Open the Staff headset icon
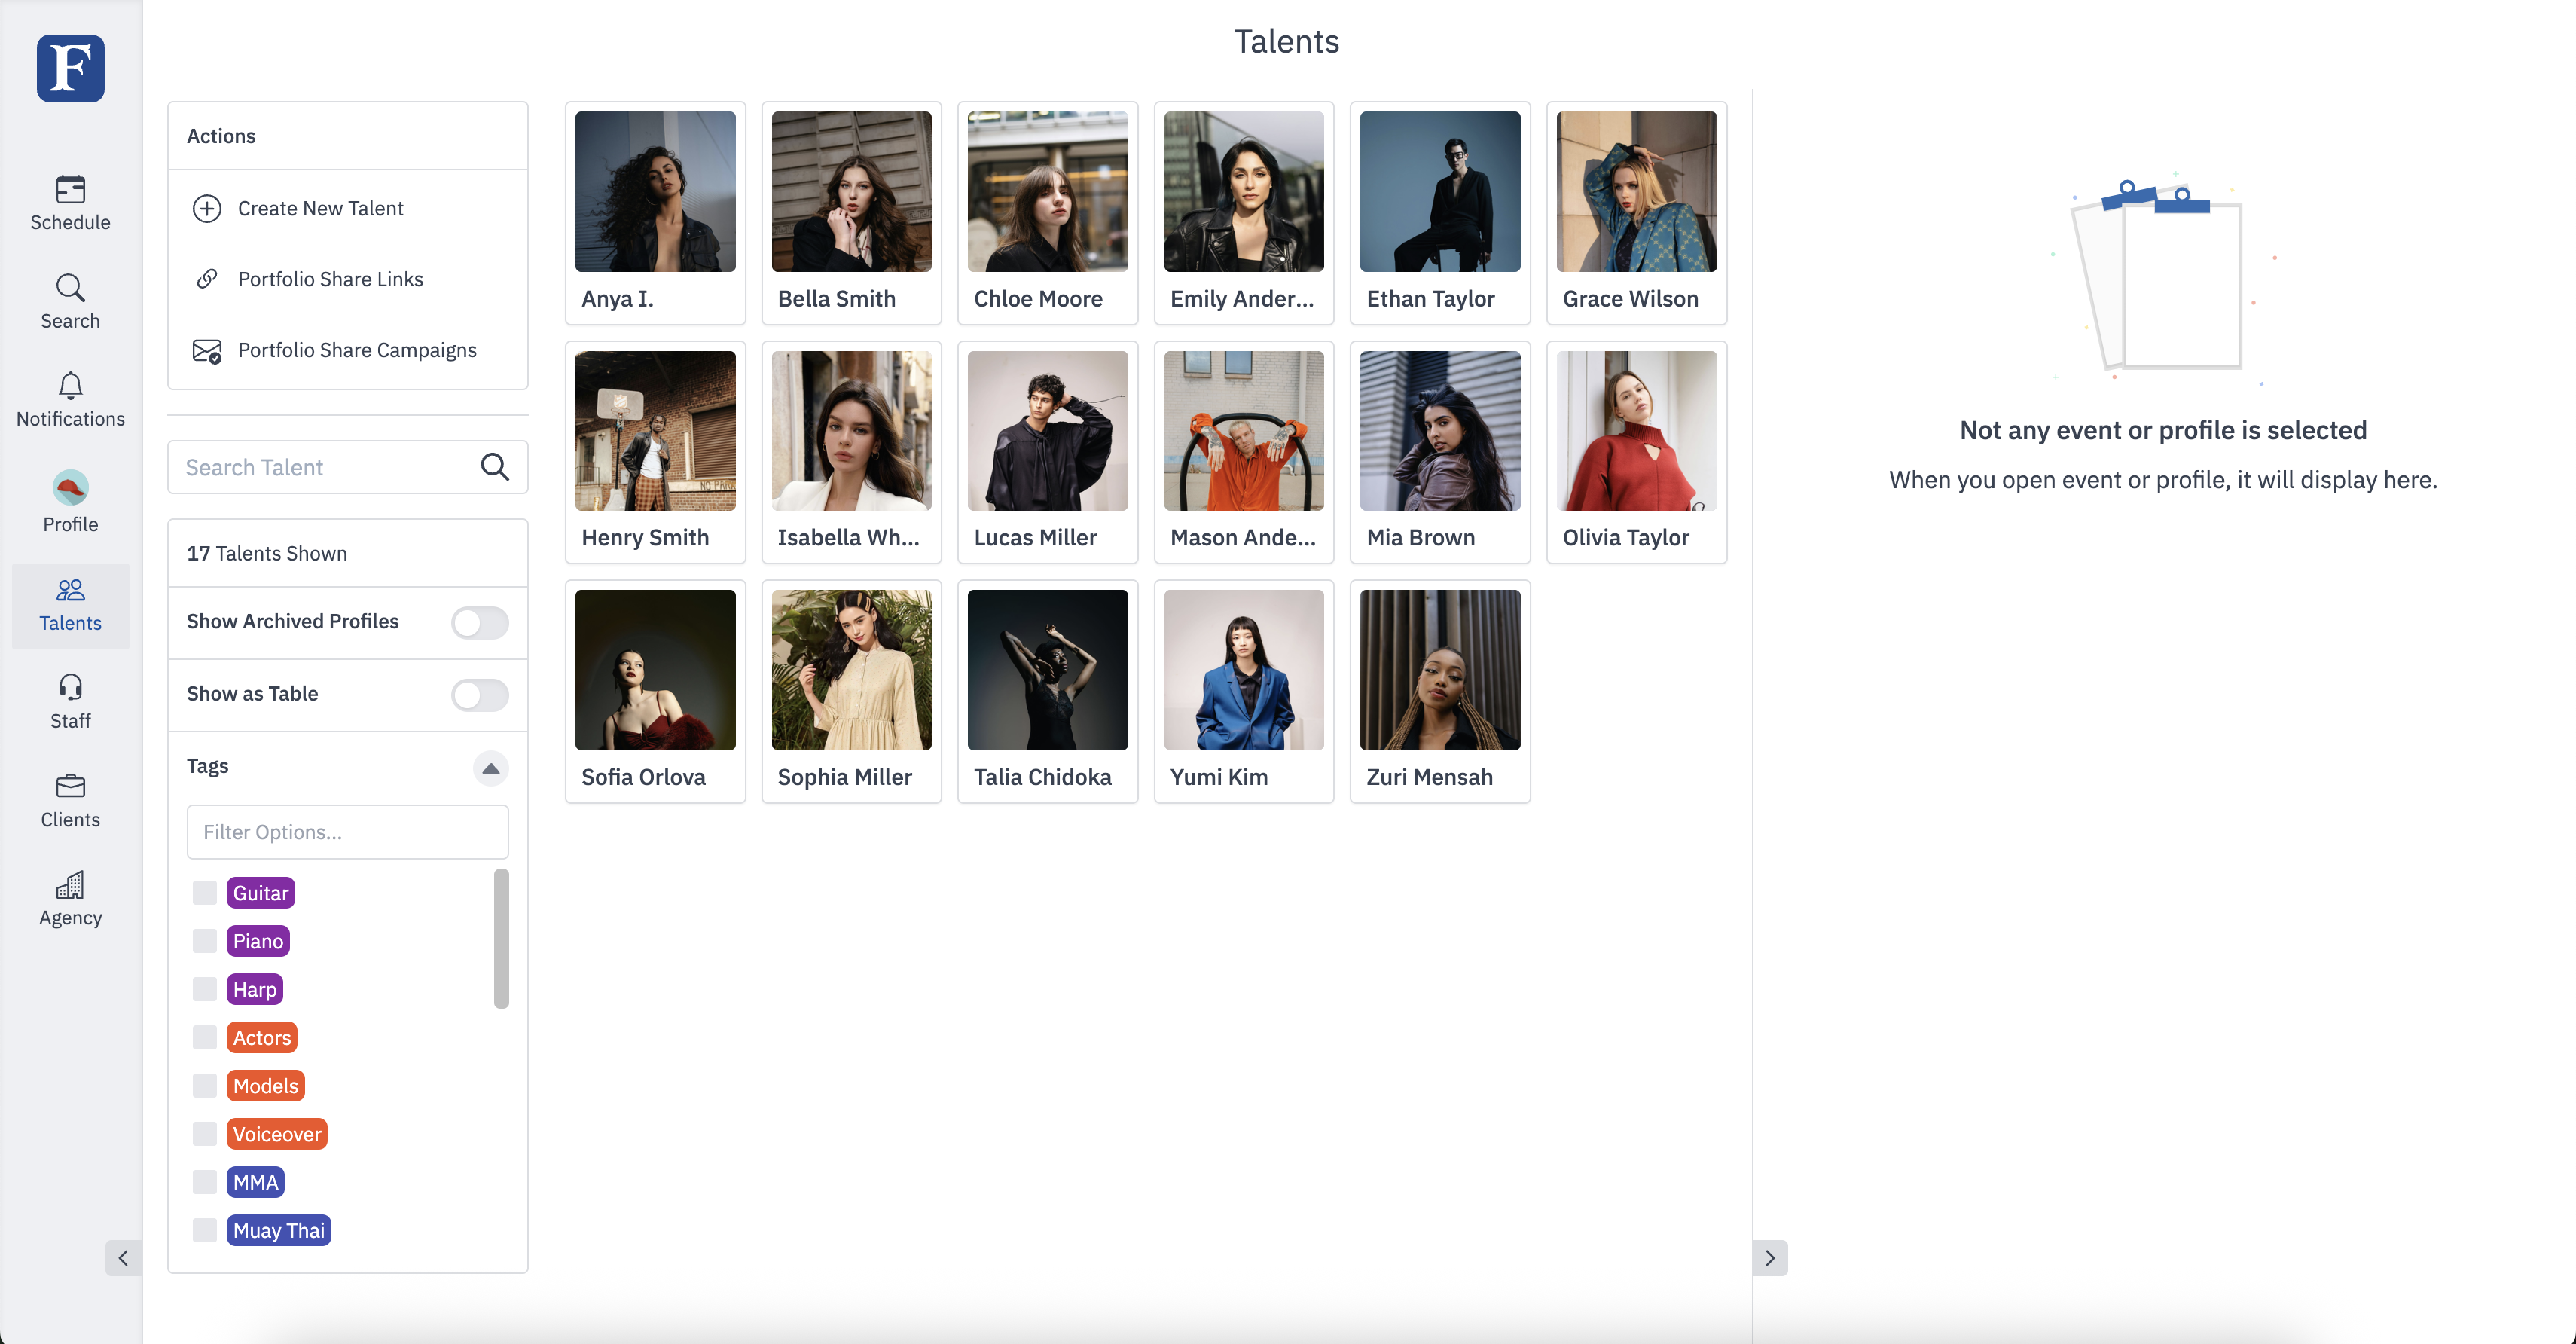Viewport: 2576px width, 1344px height. [70, 688]
